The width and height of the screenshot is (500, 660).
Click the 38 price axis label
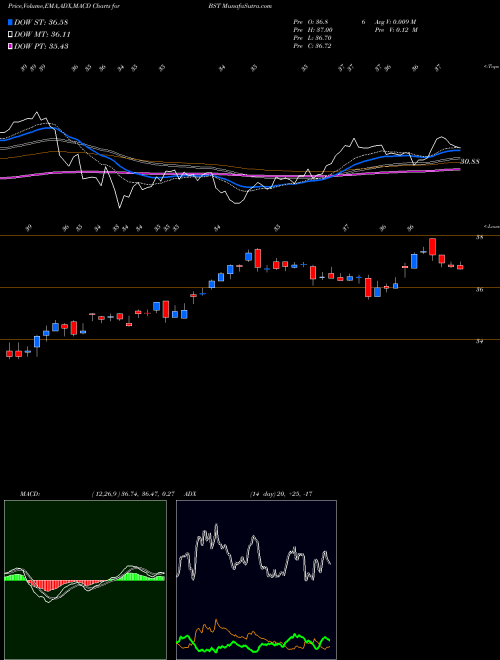tap(479, 237)
